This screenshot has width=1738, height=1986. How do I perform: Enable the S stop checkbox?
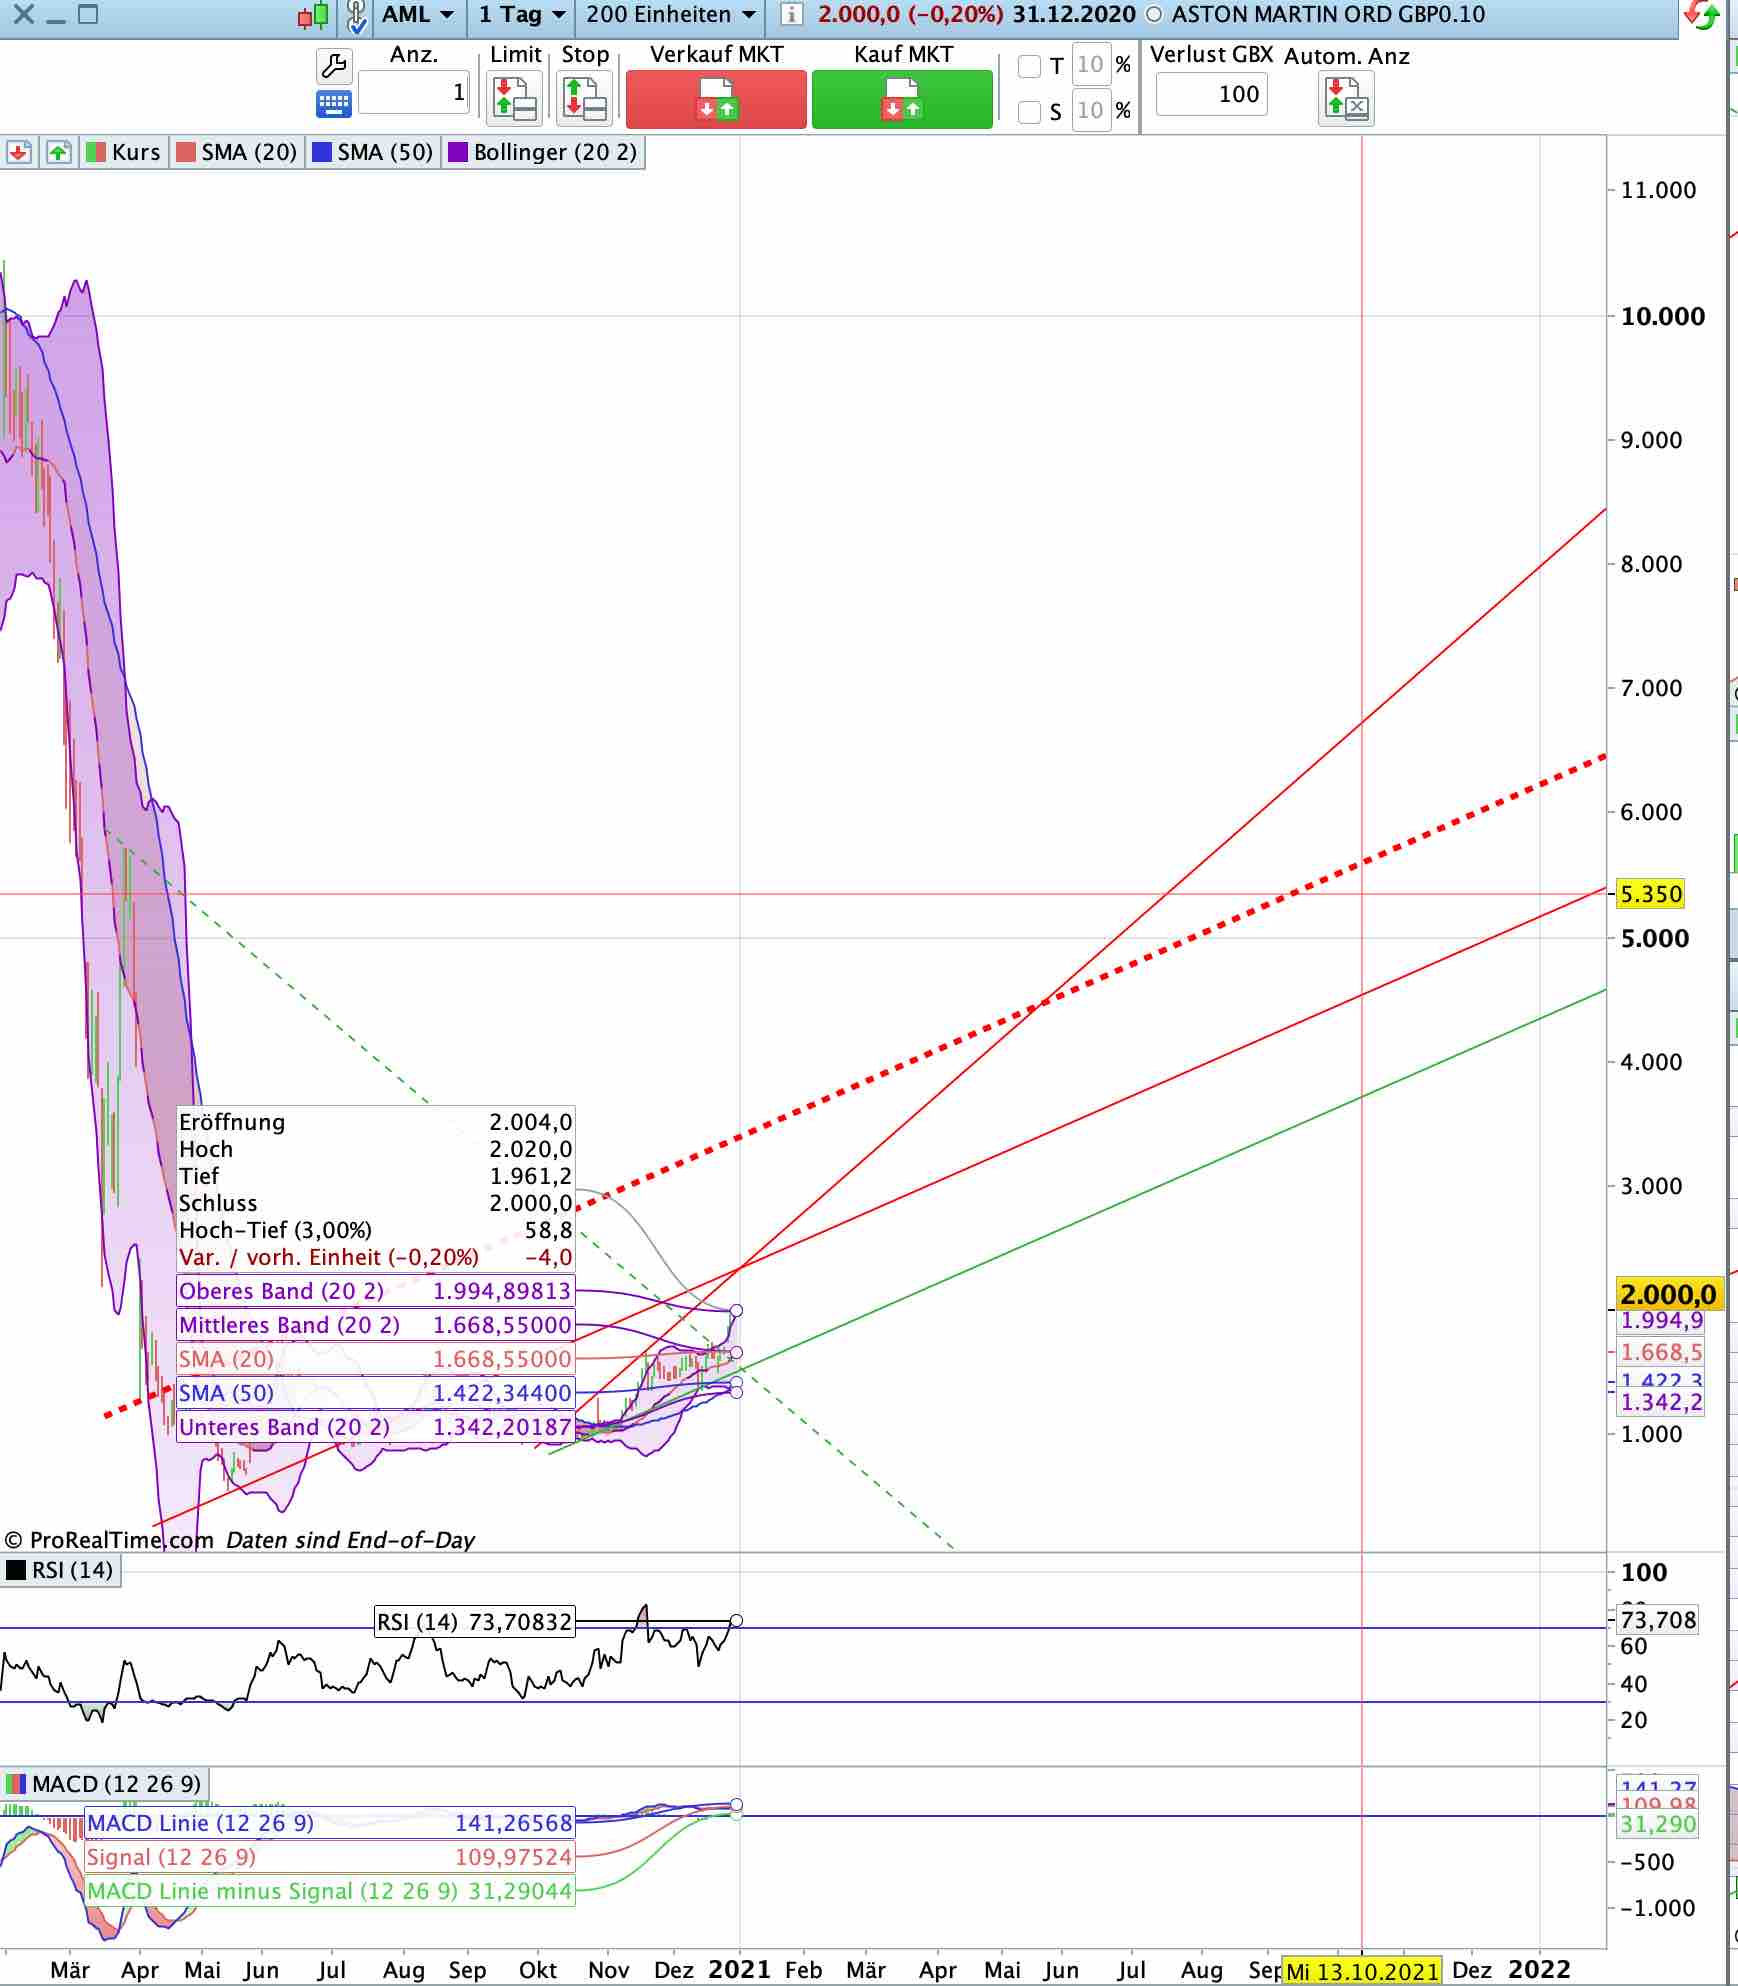click(1029, 112)
